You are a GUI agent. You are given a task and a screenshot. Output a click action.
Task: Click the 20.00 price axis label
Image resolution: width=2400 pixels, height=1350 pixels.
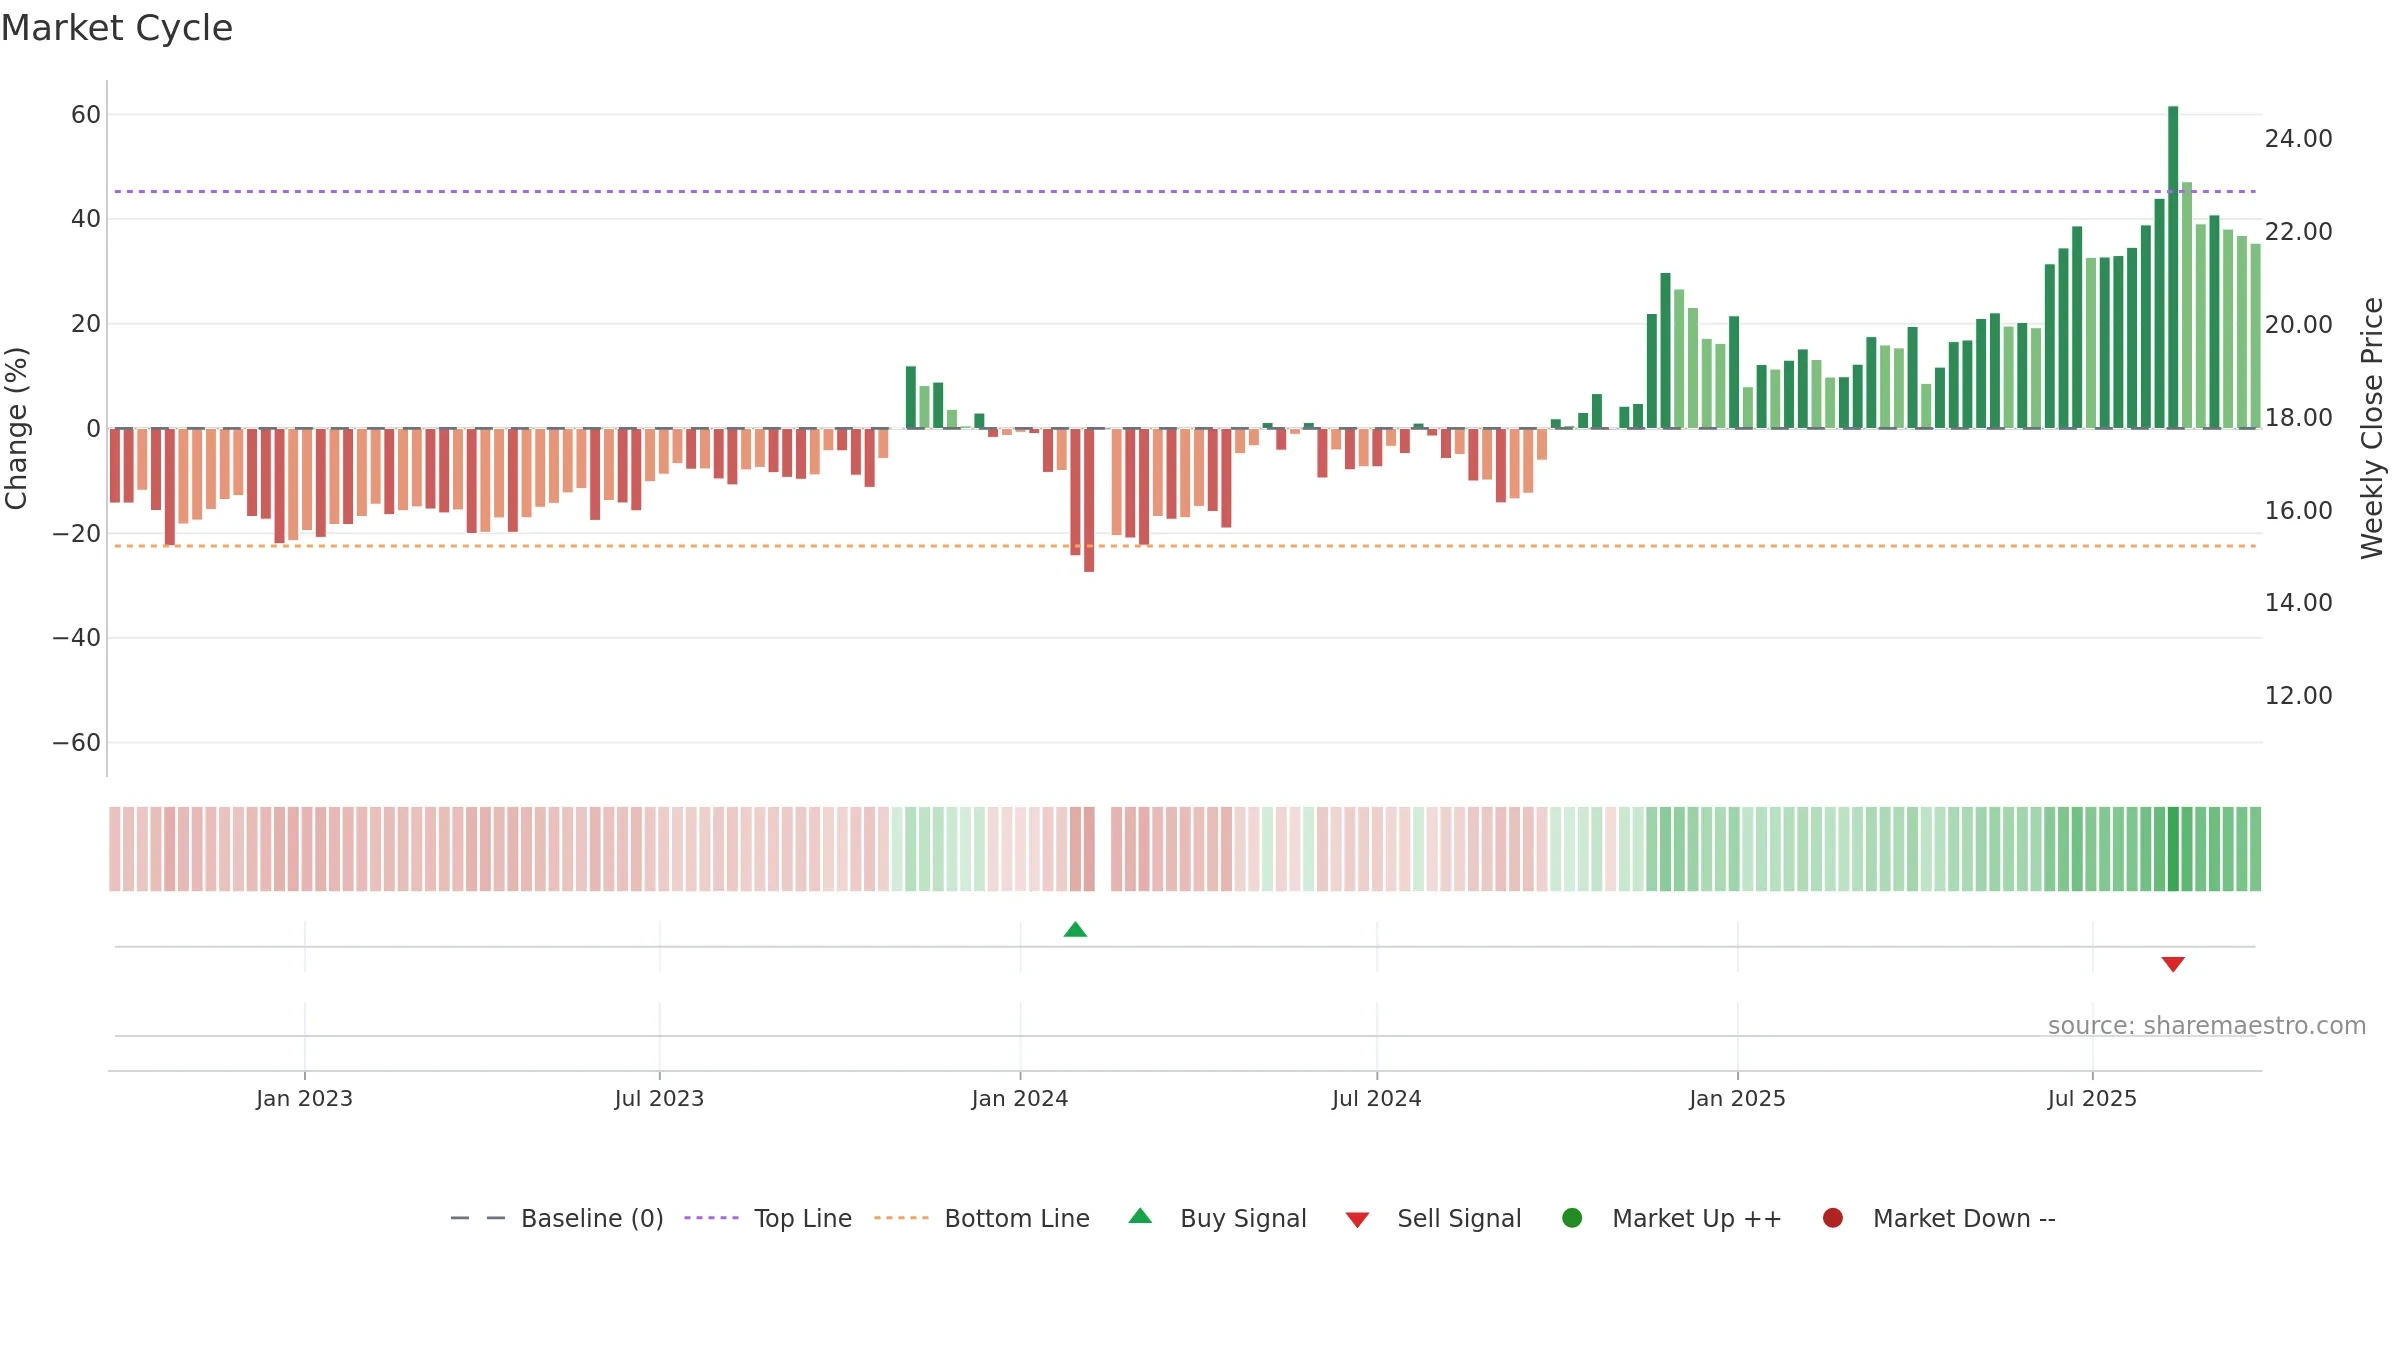(x=2298, y=325)
